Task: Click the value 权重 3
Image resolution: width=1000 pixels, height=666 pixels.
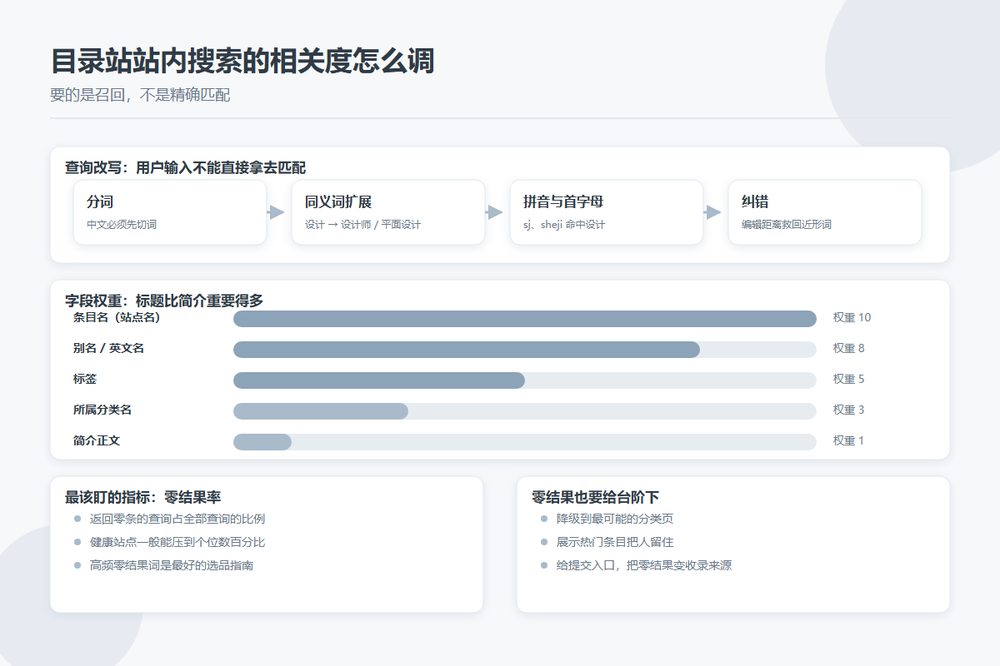Action: (848, 410)
